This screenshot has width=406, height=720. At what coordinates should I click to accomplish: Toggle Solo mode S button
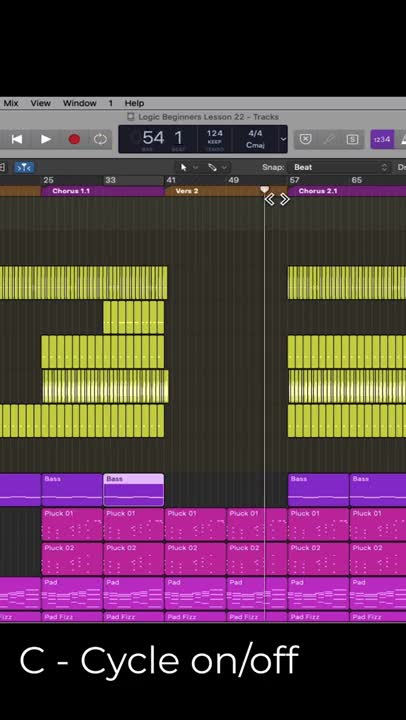click(x=352, y=139)
